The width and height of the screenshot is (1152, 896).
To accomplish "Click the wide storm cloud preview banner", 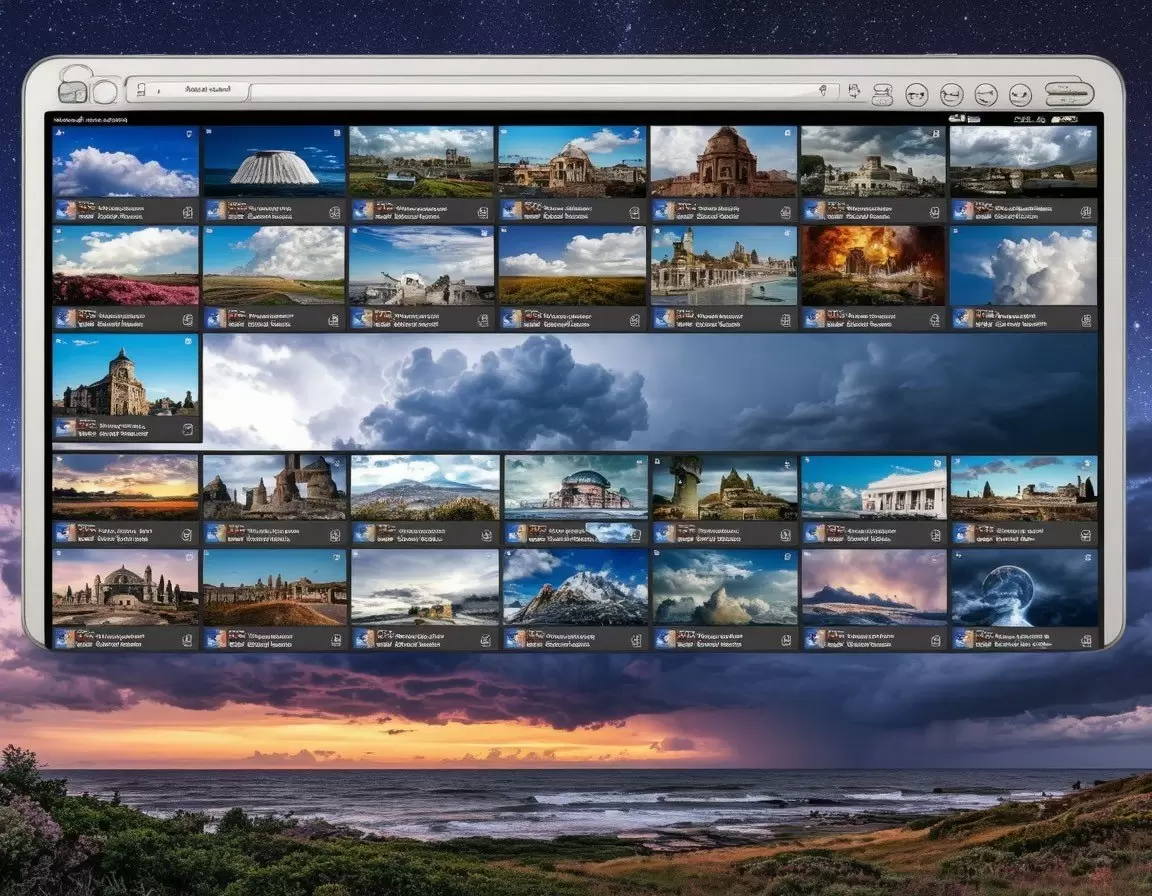I will click(x=650, y=392).
